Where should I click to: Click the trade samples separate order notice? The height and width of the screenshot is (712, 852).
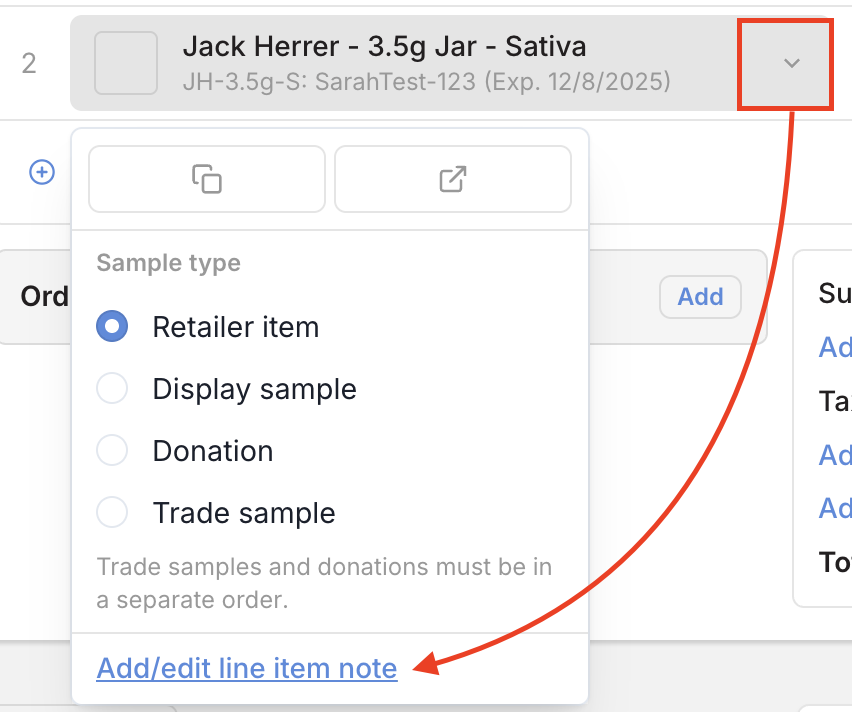[x=324, y=584]
